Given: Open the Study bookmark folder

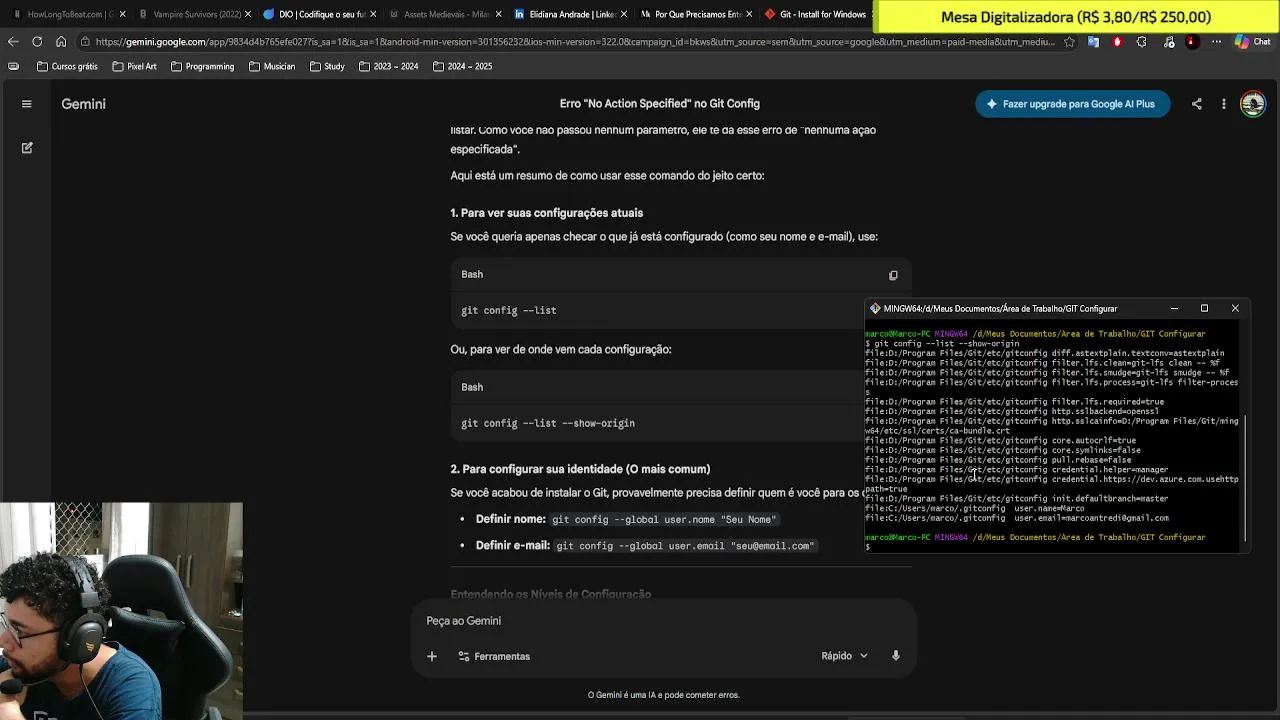Looking at the screenshot, I should 327,66.
